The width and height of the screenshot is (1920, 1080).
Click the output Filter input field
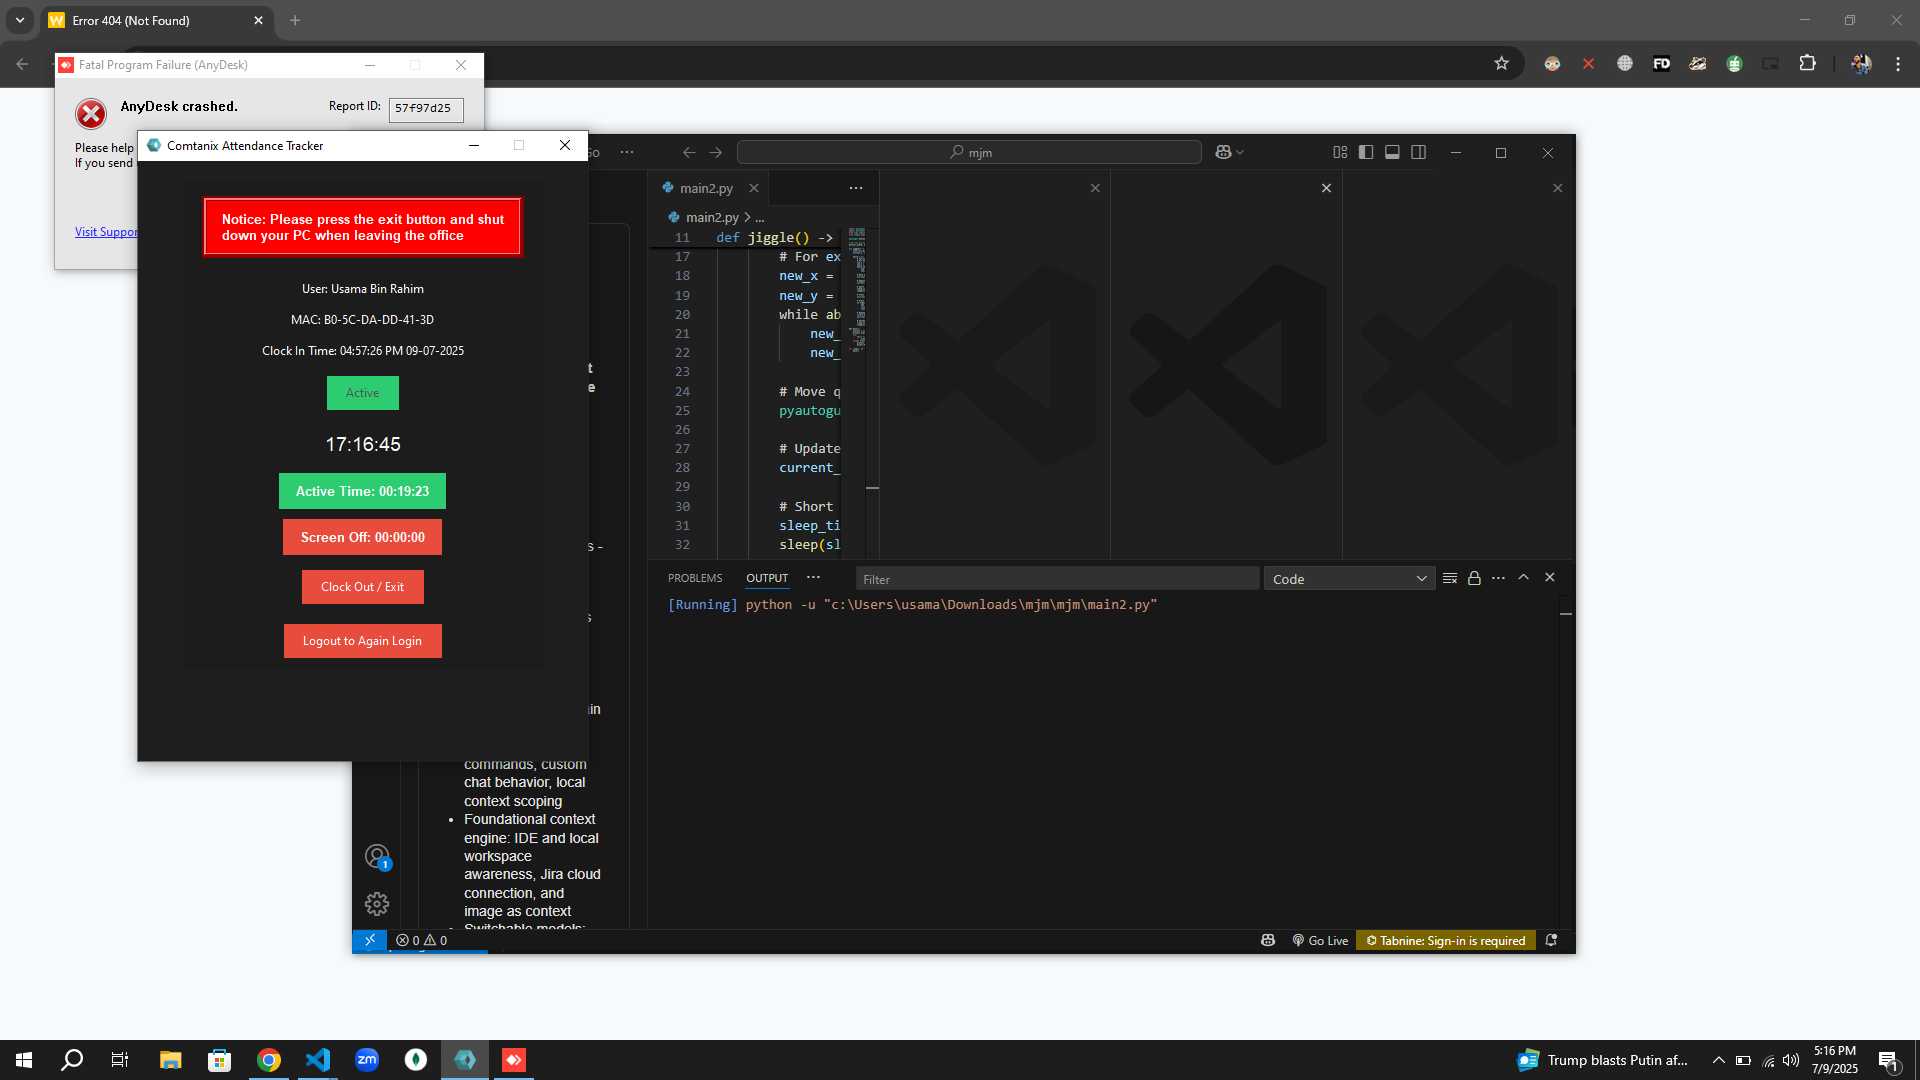click(1057, 579)
